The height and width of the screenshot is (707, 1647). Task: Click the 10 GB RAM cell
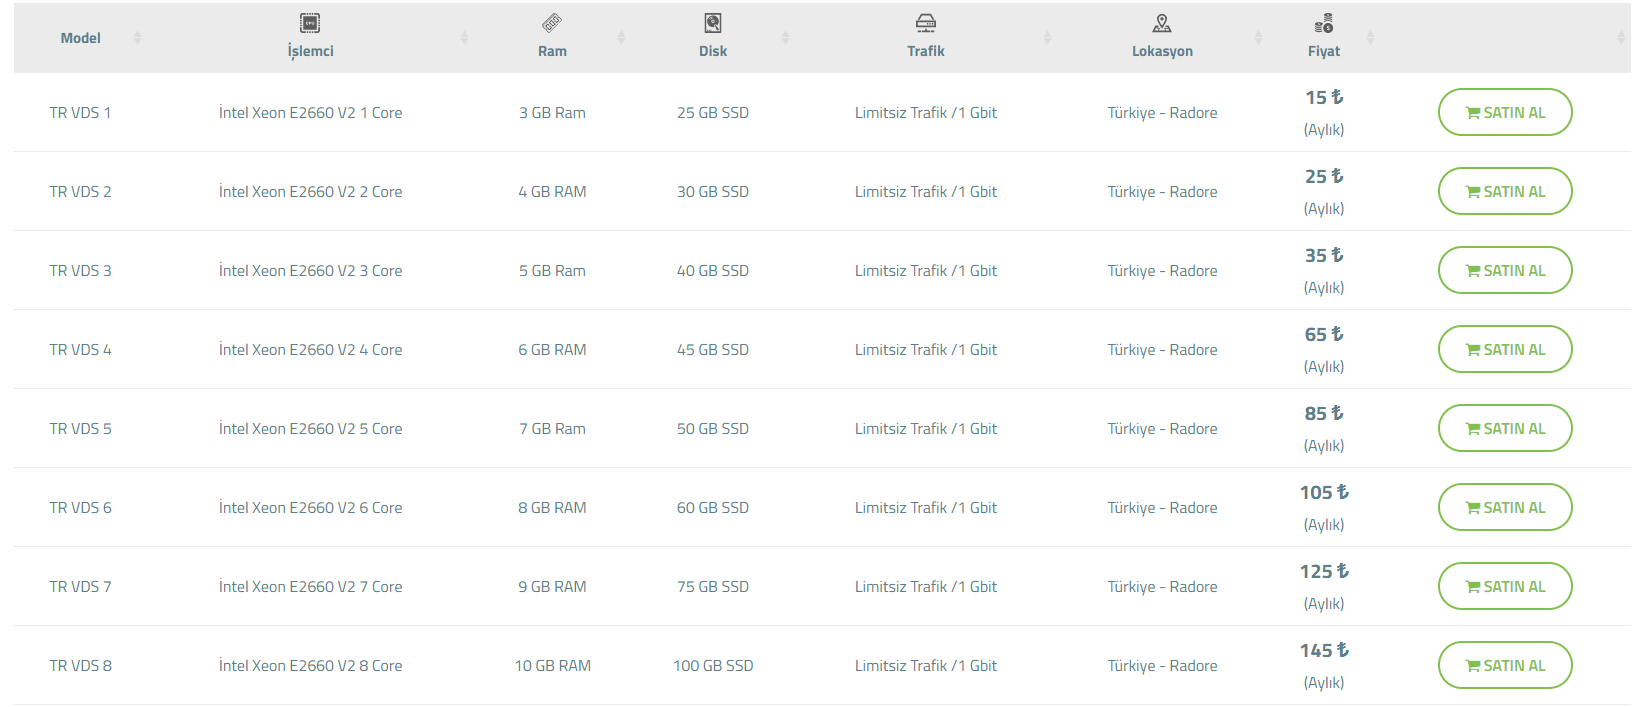(x=552, y=666)
